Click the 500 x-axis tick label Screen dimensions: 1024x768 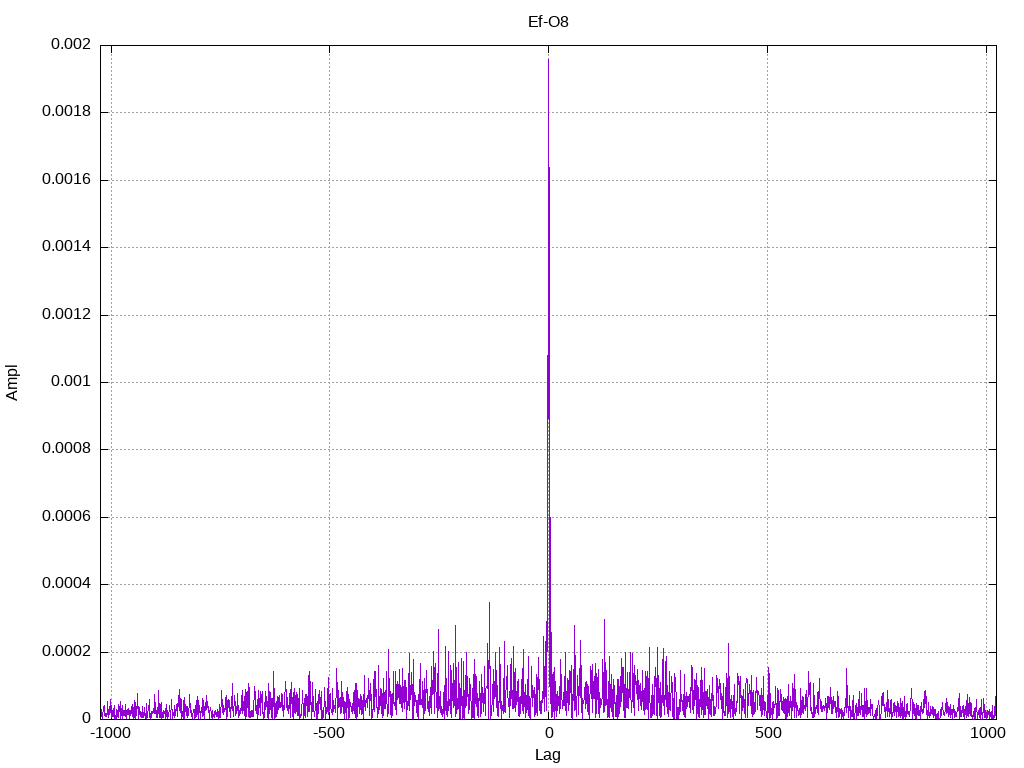tap(767, 733)
